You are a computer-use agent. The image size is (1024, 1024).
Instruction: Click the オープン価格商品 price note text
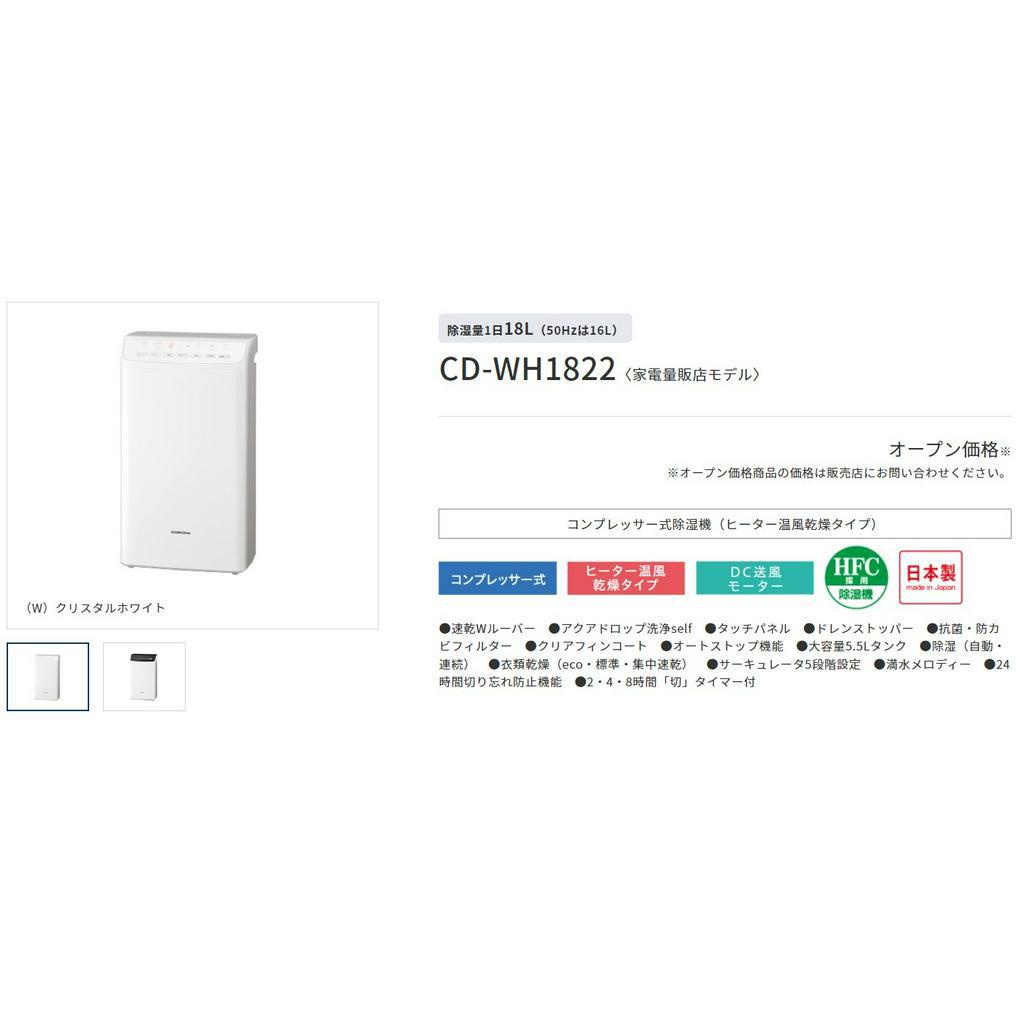point(837,473)
